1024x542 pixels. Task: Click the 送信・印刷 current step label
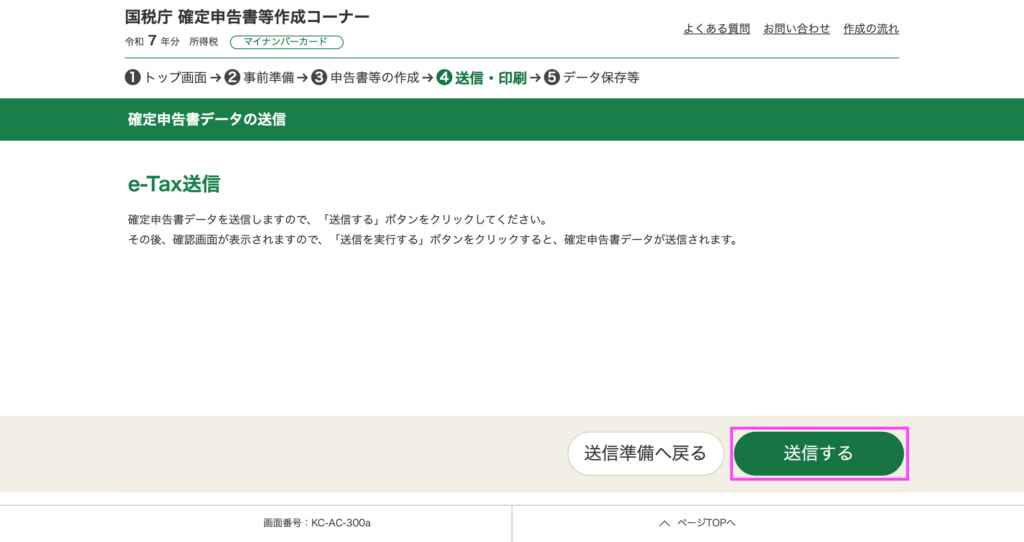[490, 78]
